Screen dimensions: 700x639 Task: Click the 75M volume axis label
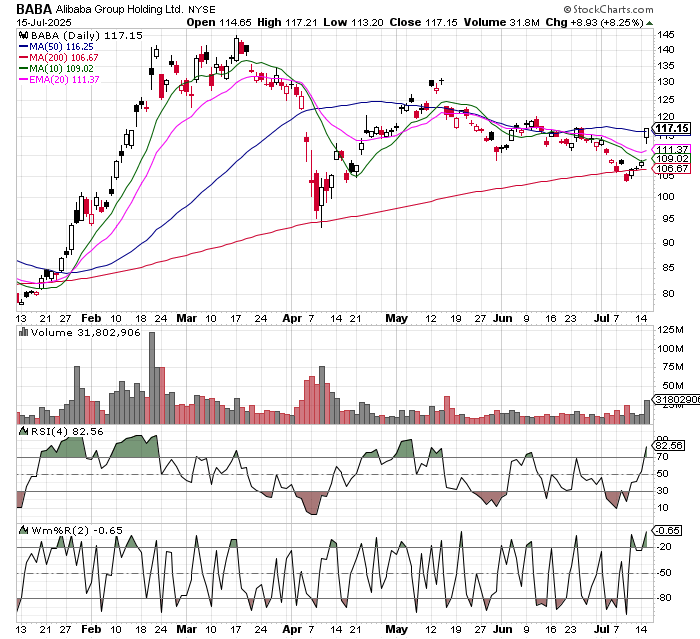pos(673,367)
